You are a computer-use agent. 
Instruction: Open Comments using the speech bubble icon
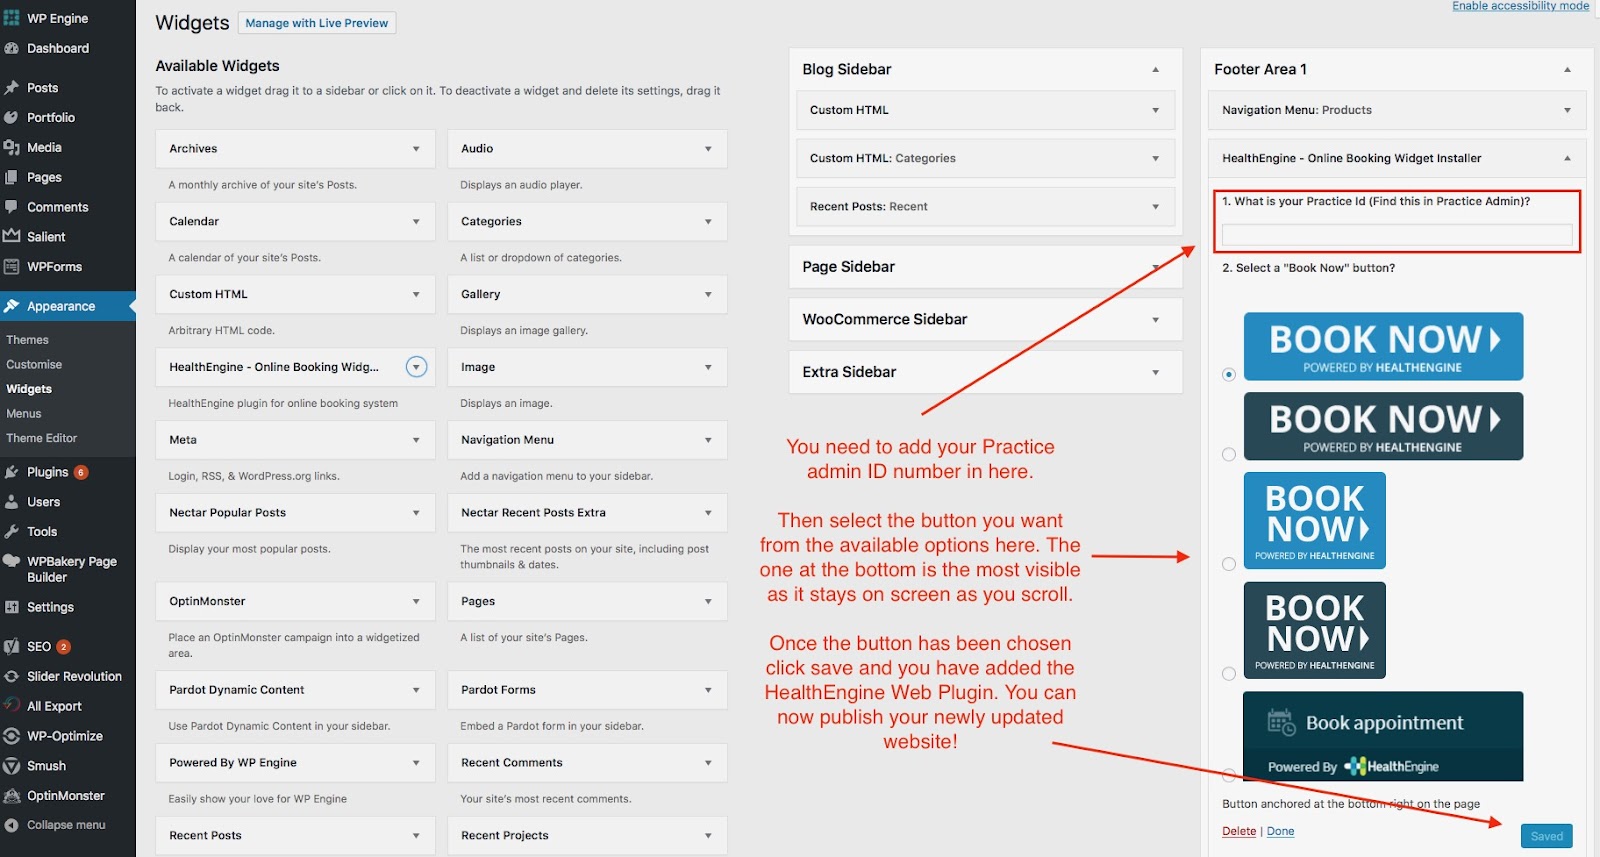tap(12, 207)
